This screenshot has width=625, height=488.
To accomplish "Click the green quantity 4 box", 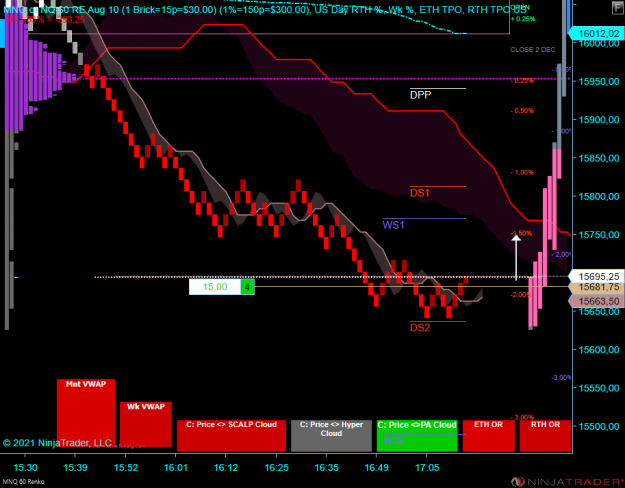I will (247, 287).
